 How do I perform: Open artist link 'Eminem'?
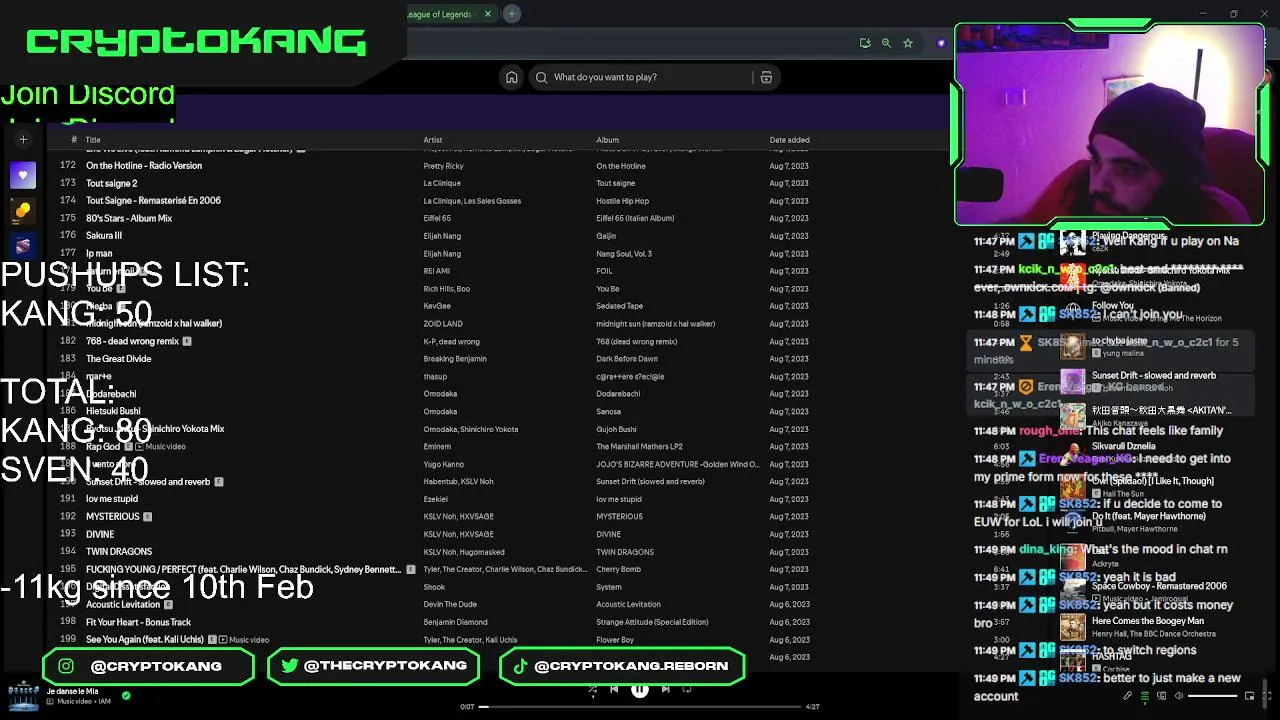(x=437, y=447)
